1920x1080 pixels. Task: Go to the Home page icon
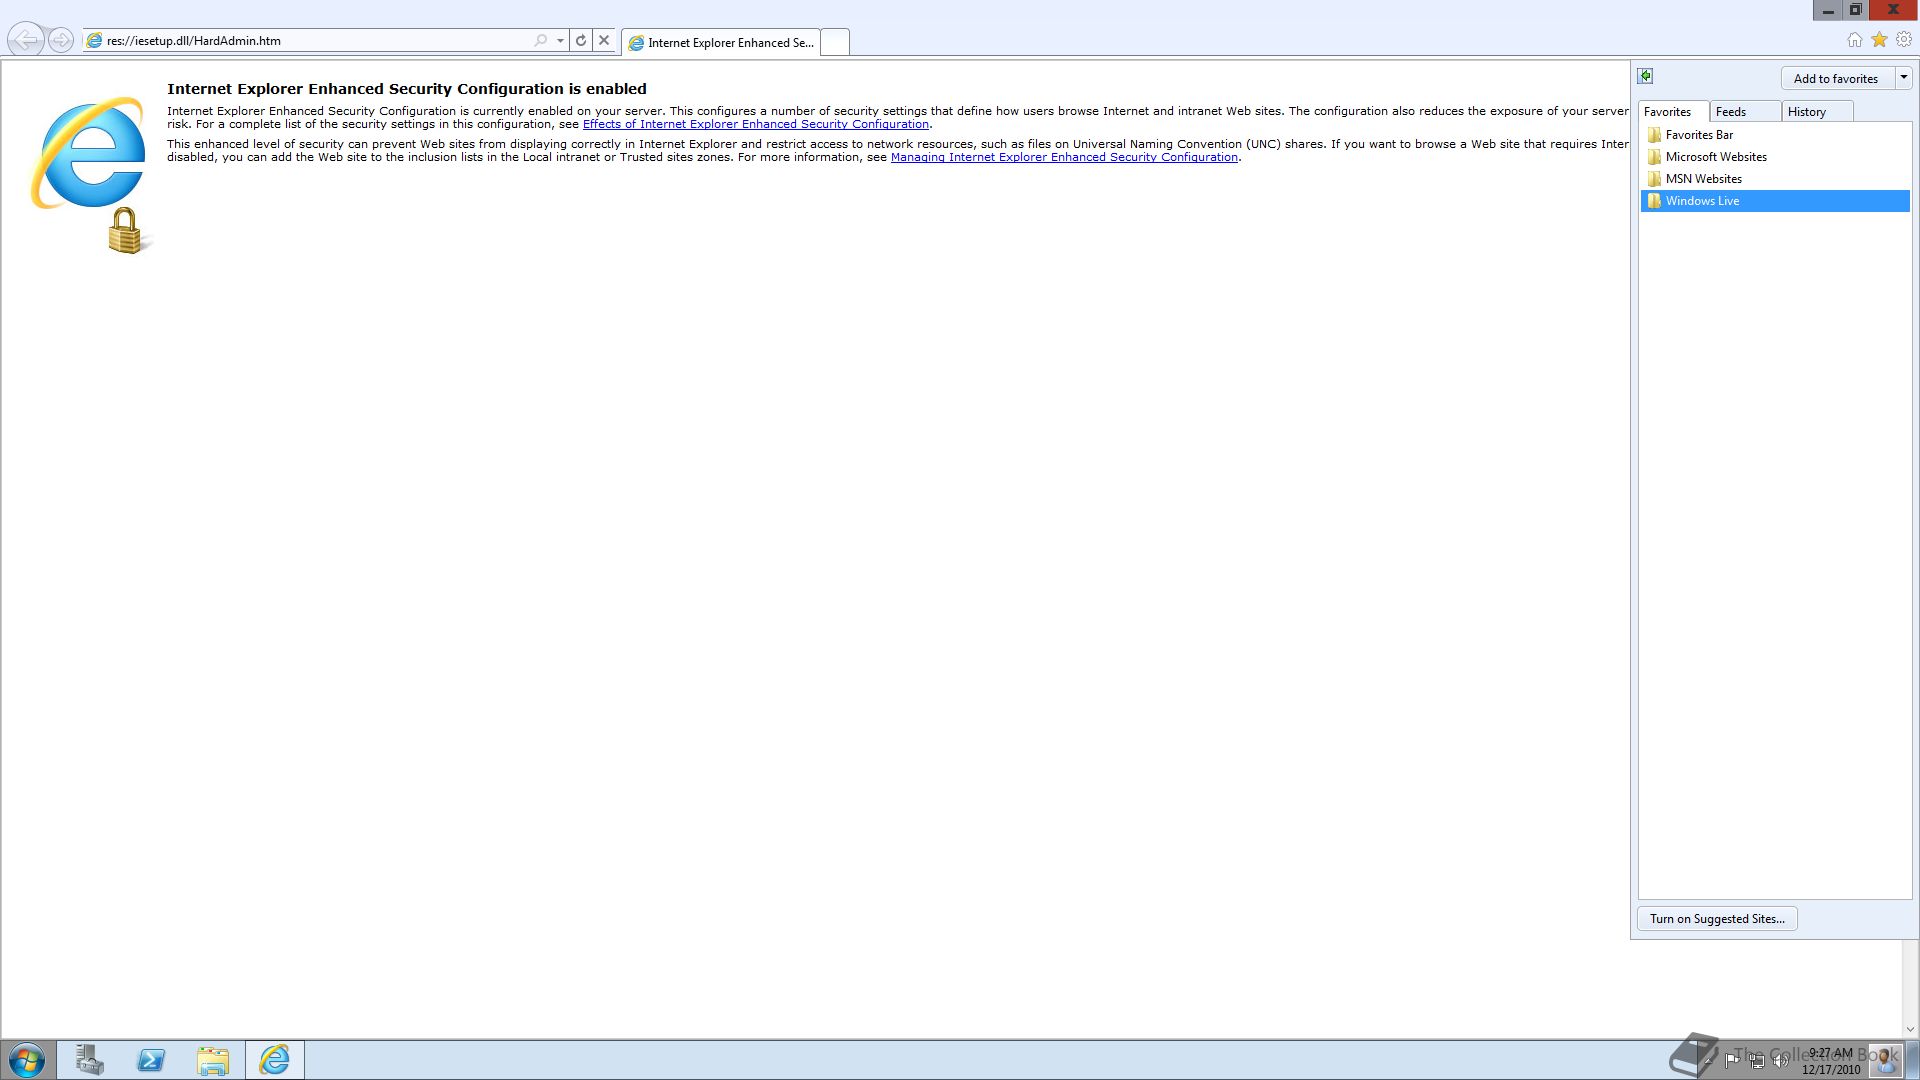[1855, 40]
